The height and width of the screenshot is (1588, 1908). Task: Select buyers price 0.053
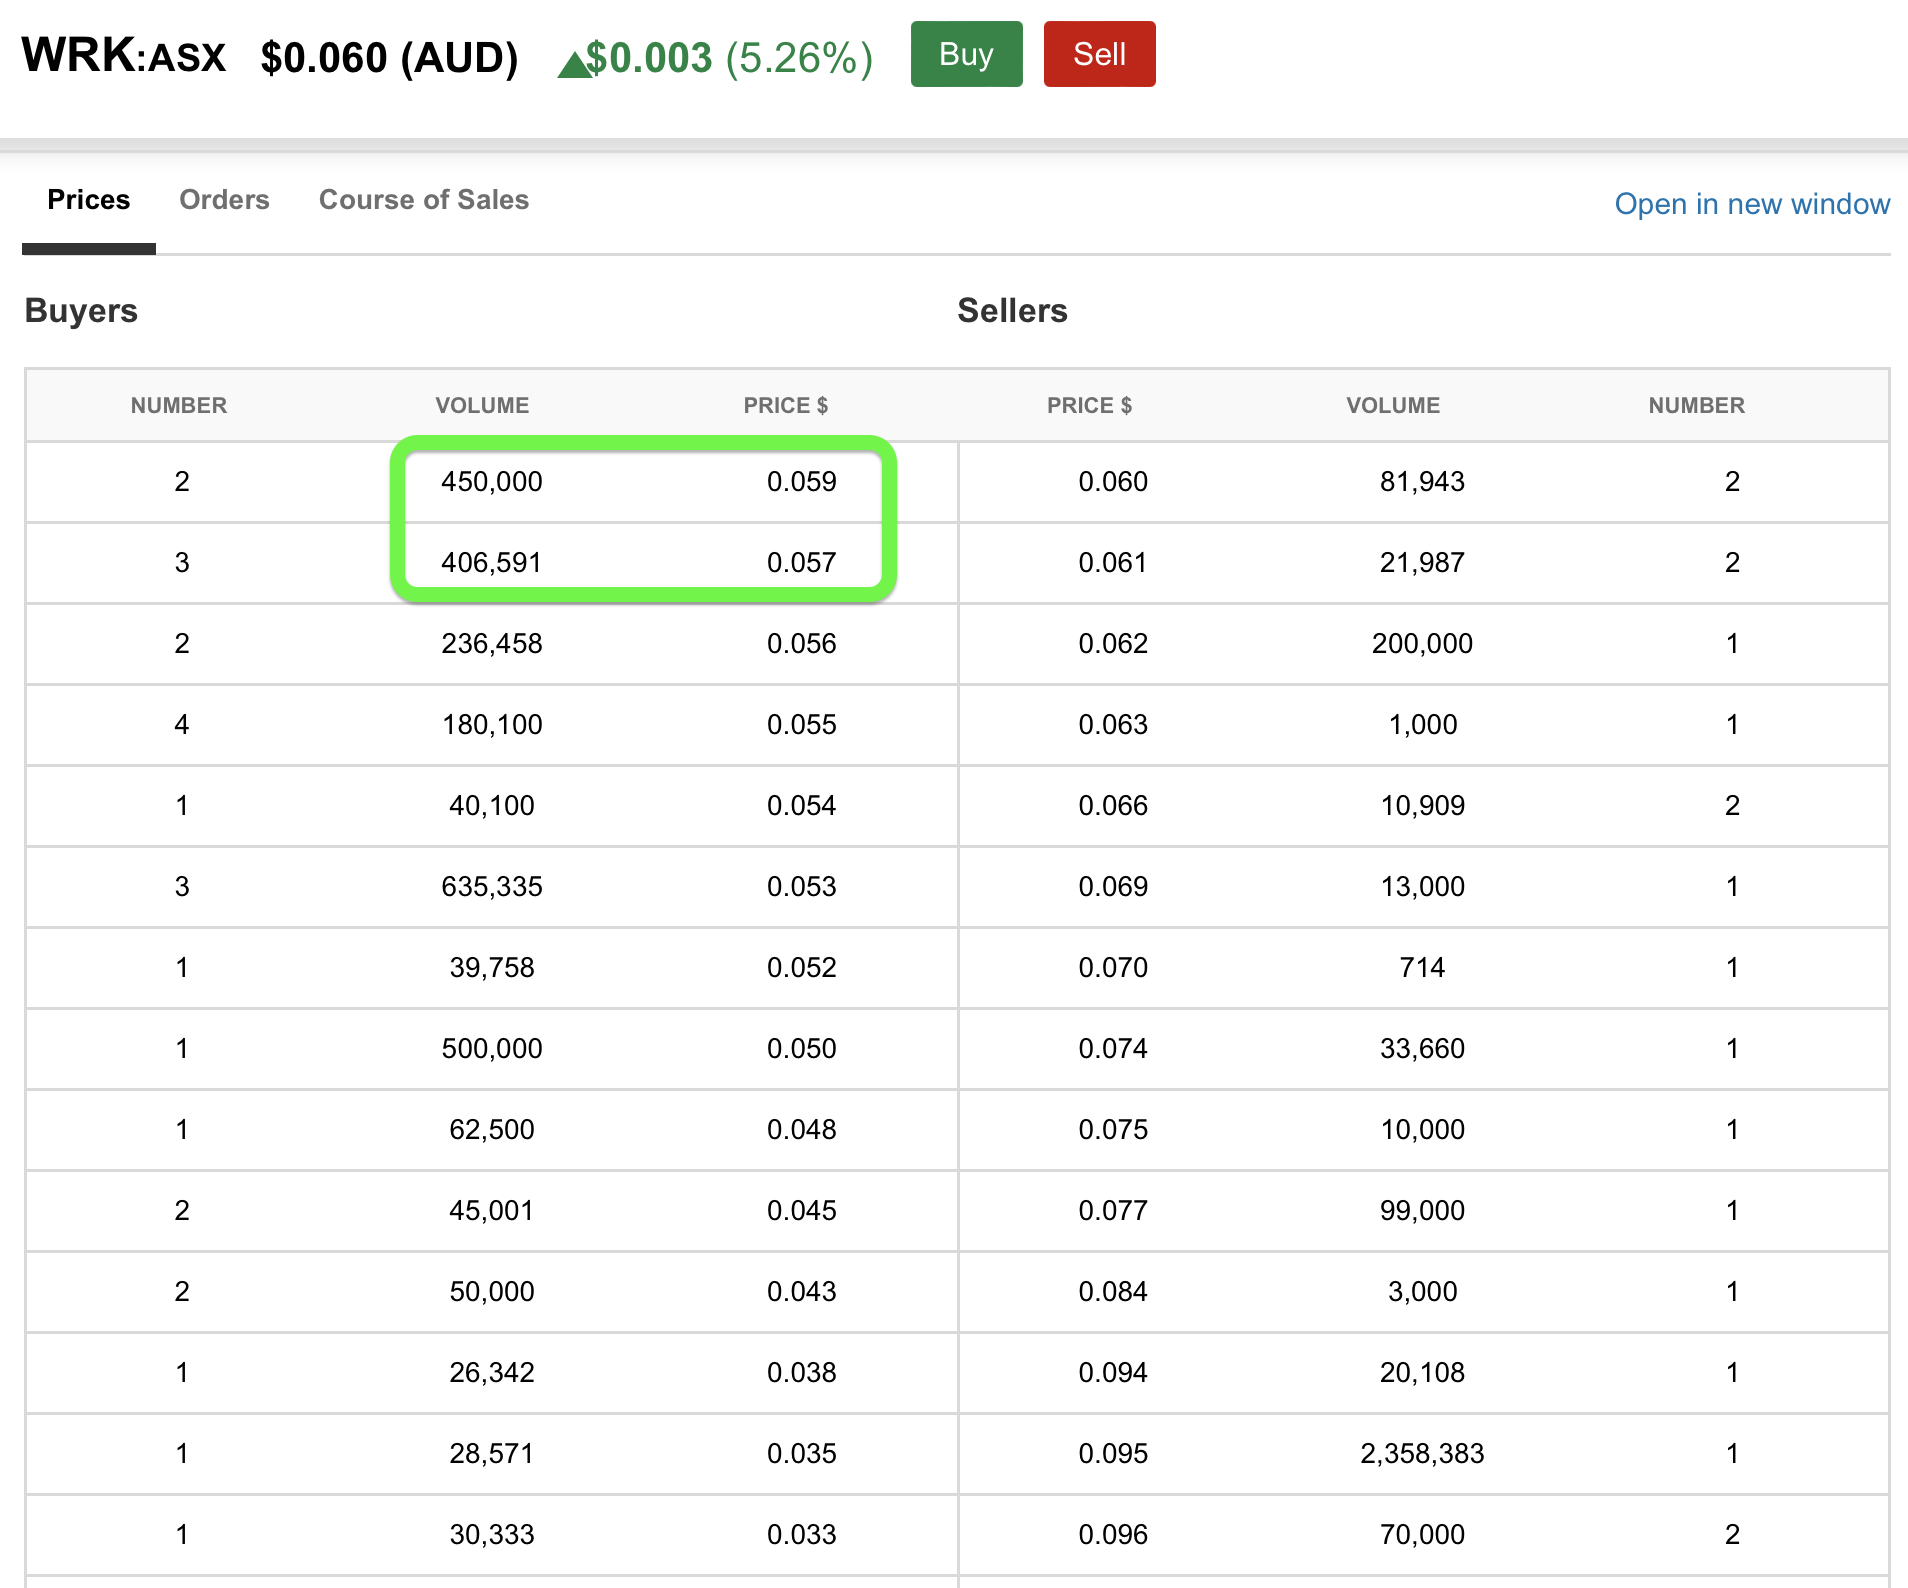coord(802,887)
